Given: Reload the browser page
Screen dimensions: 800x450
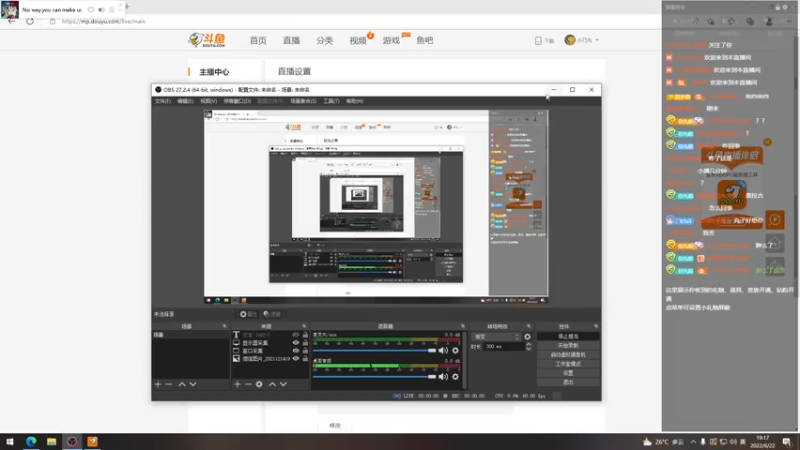Looking at the screenshot, I should click(30, 21).
